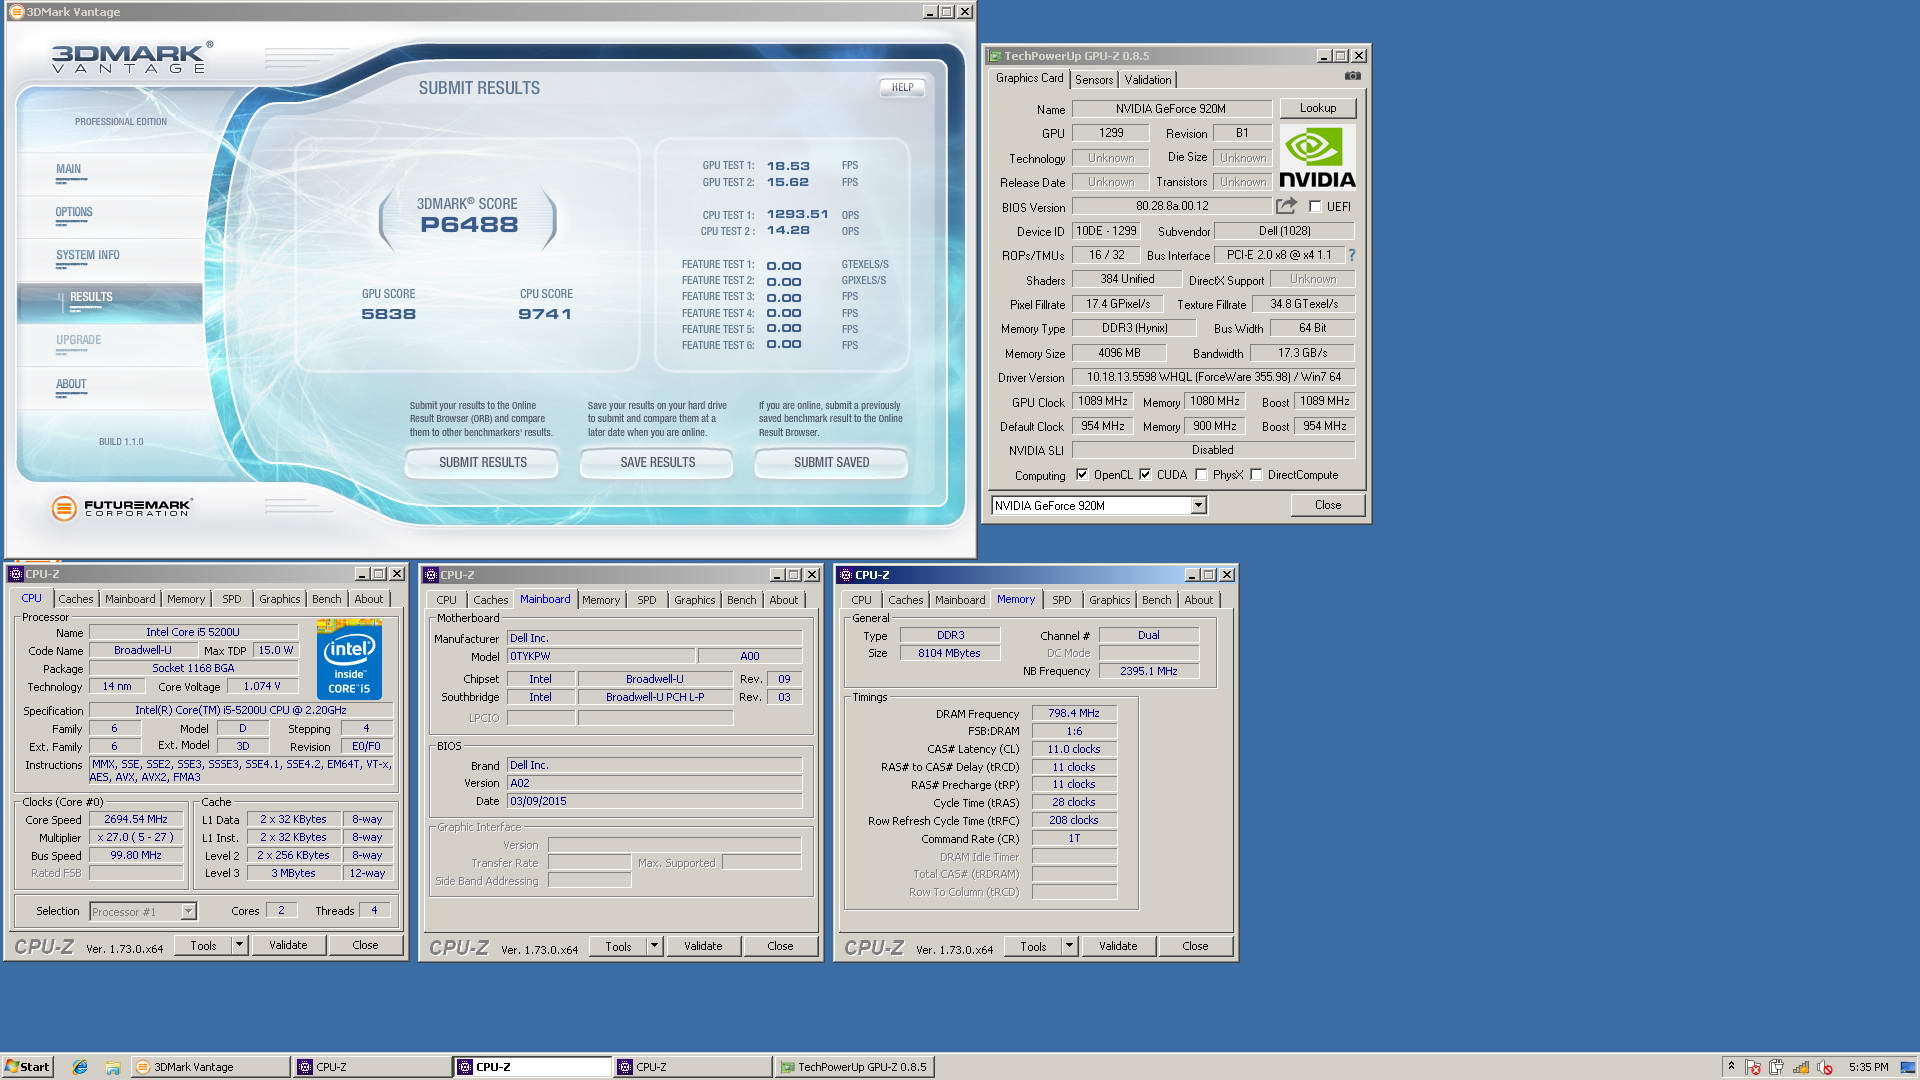Open Internet Explorer from the quick launch

point(80,1067)
